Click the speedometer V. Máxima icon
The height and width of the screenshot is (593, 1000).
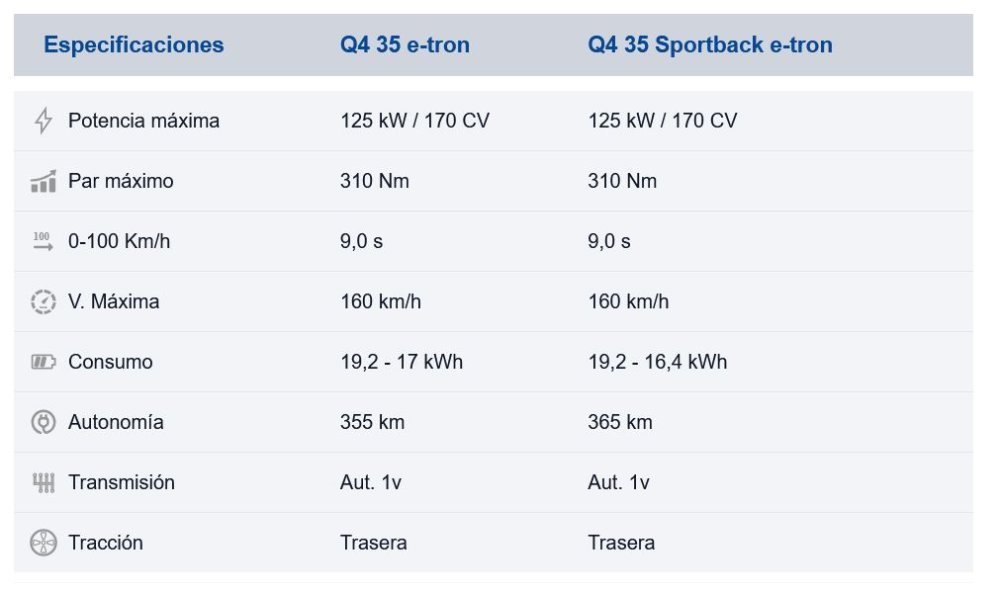click(x=43, y=302)
